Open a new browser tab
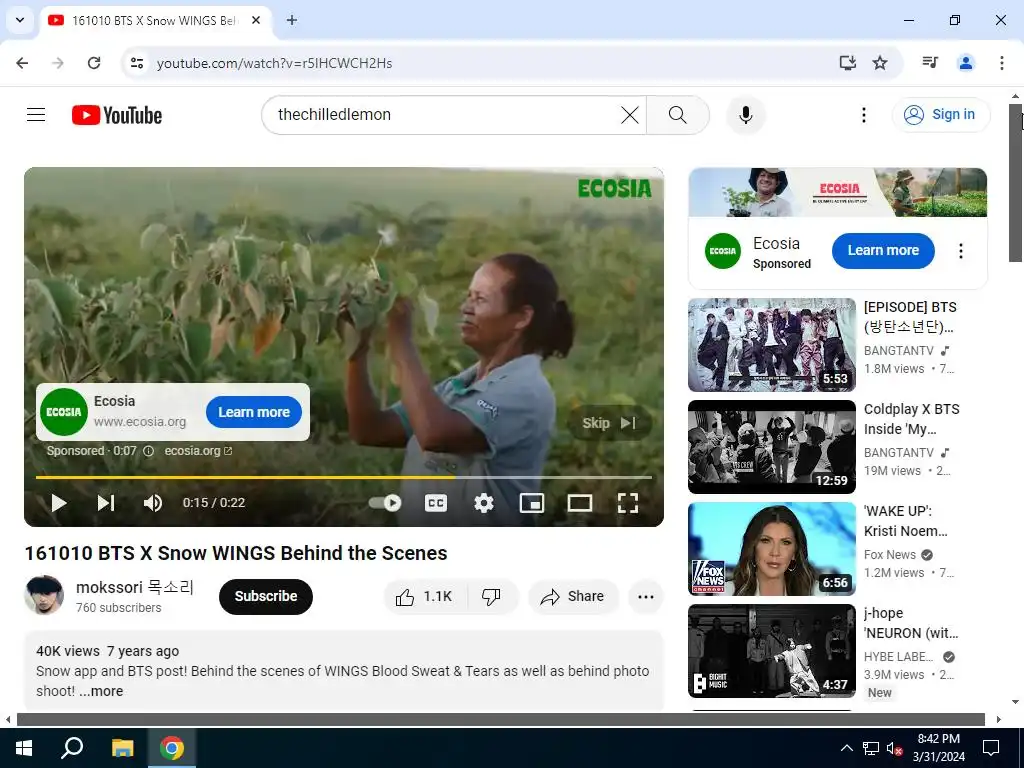Image resolution: width=1024 pixels, height=768 pixels. 292,20
